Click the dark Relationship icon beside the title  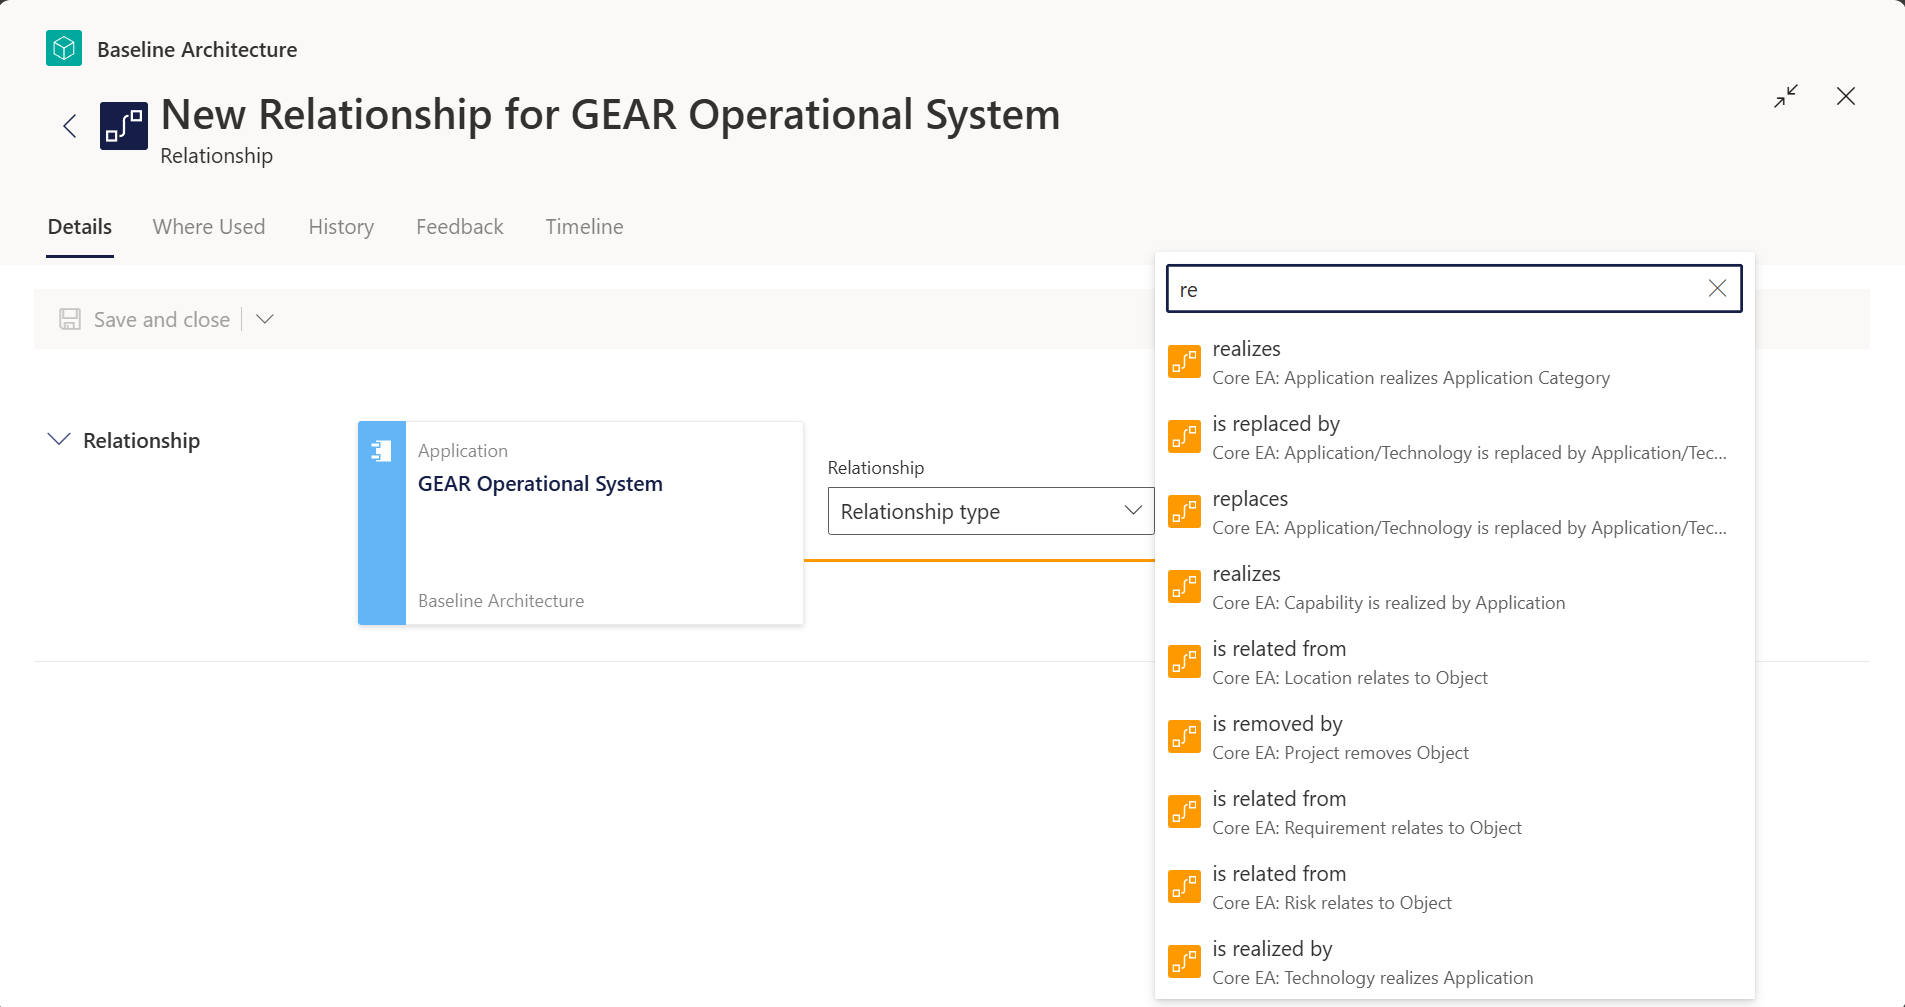coord(124,126)
